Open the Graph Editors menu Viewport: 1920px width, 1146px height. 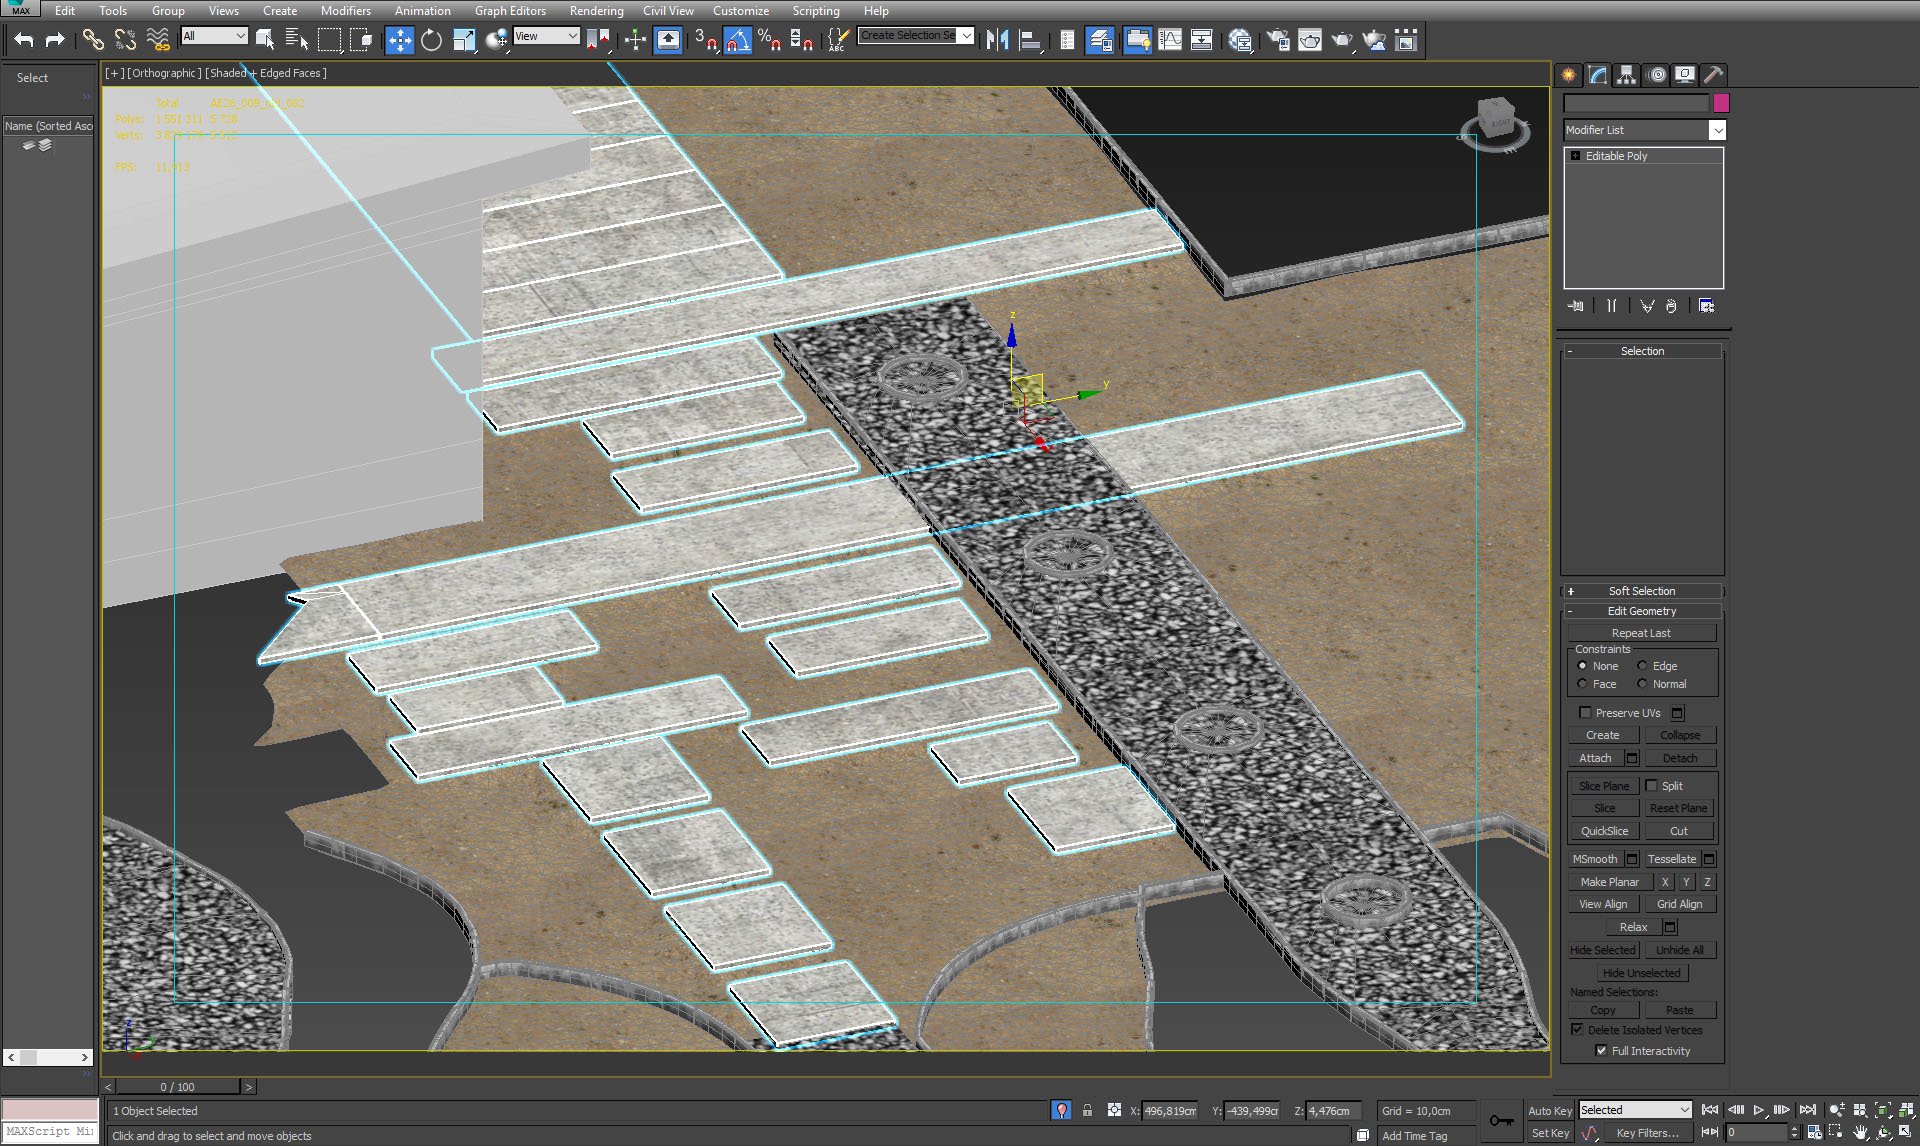(510, 10)
